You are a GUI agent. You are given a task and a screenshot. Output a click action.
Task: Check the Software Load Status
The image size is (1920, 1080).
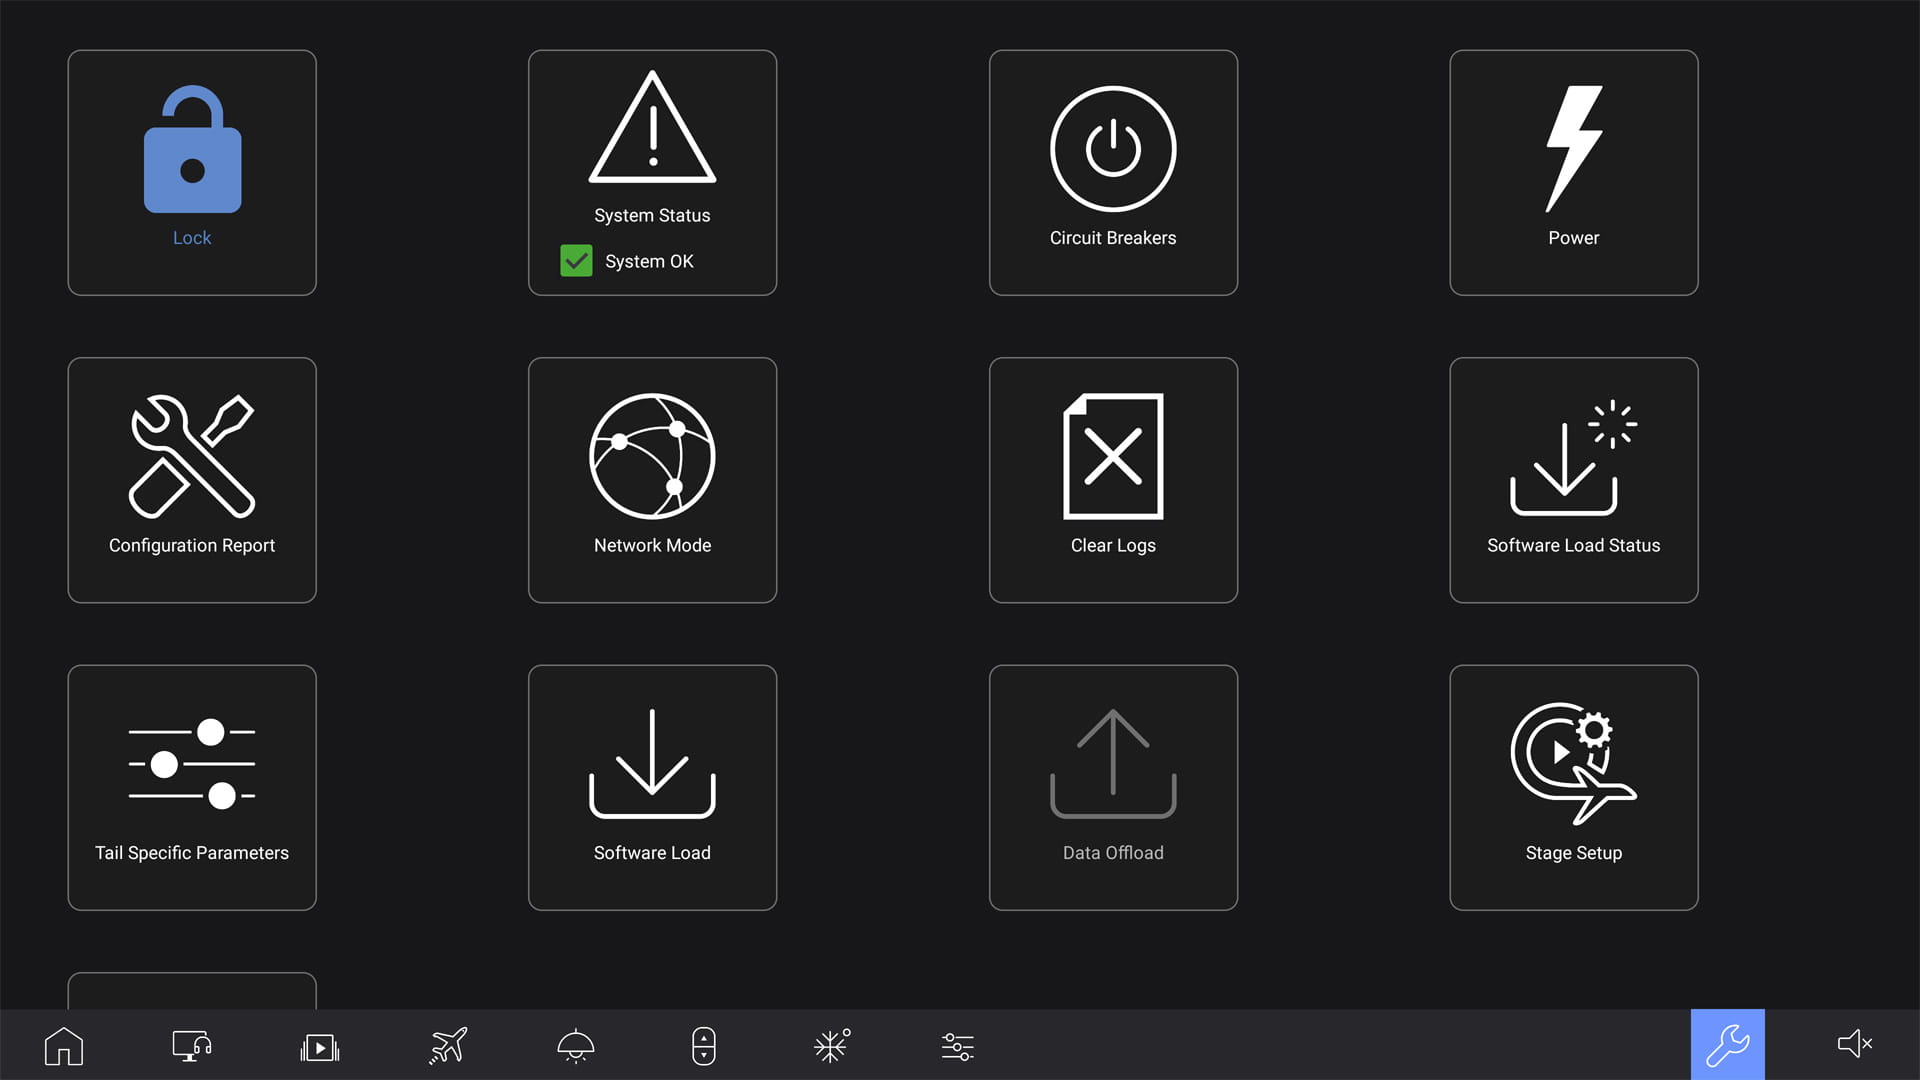1573,479
